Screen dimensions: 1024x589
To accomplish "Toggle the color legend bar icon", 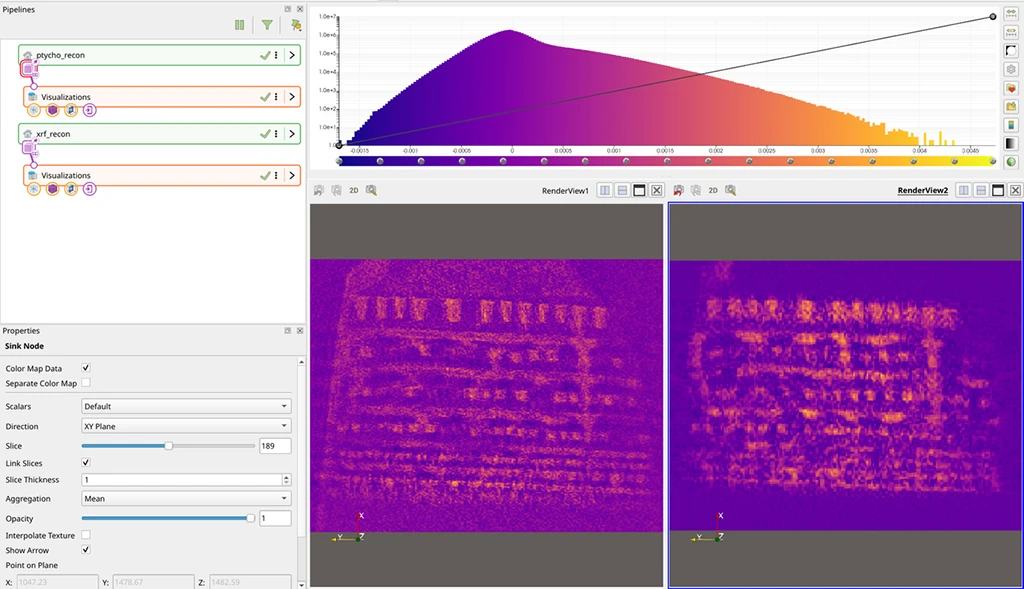I will (1011, 125).
